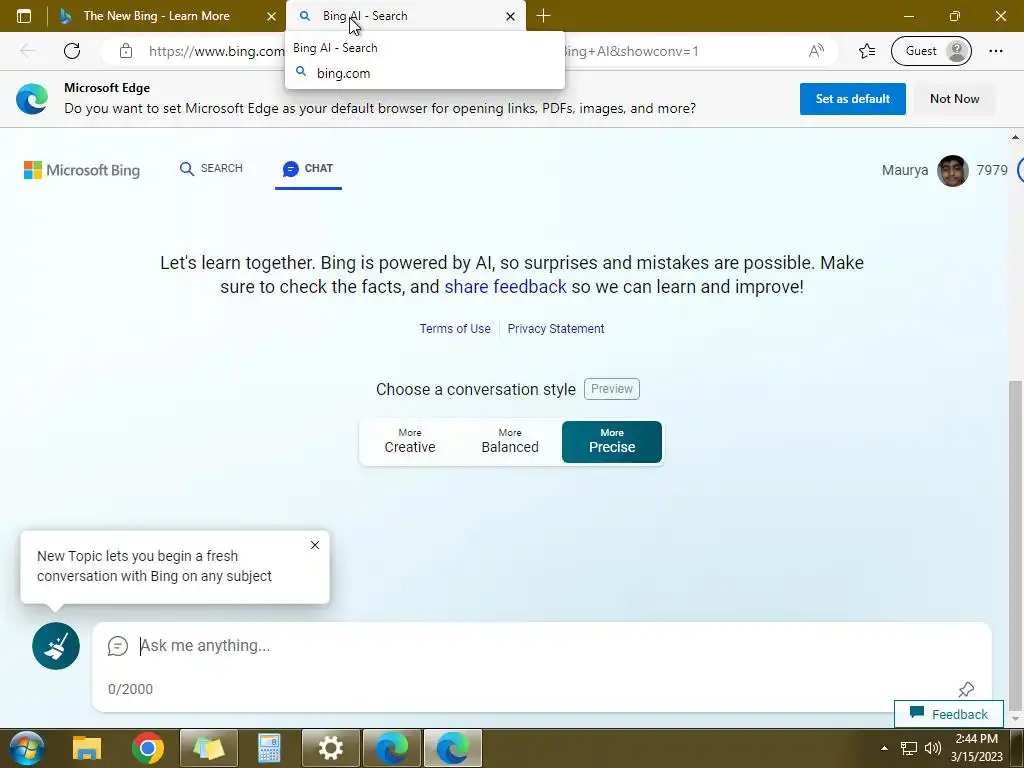Screen dimensions: 1024x768
Task: Switch to the SEARCH tab
Action: (x=211, y=168)
